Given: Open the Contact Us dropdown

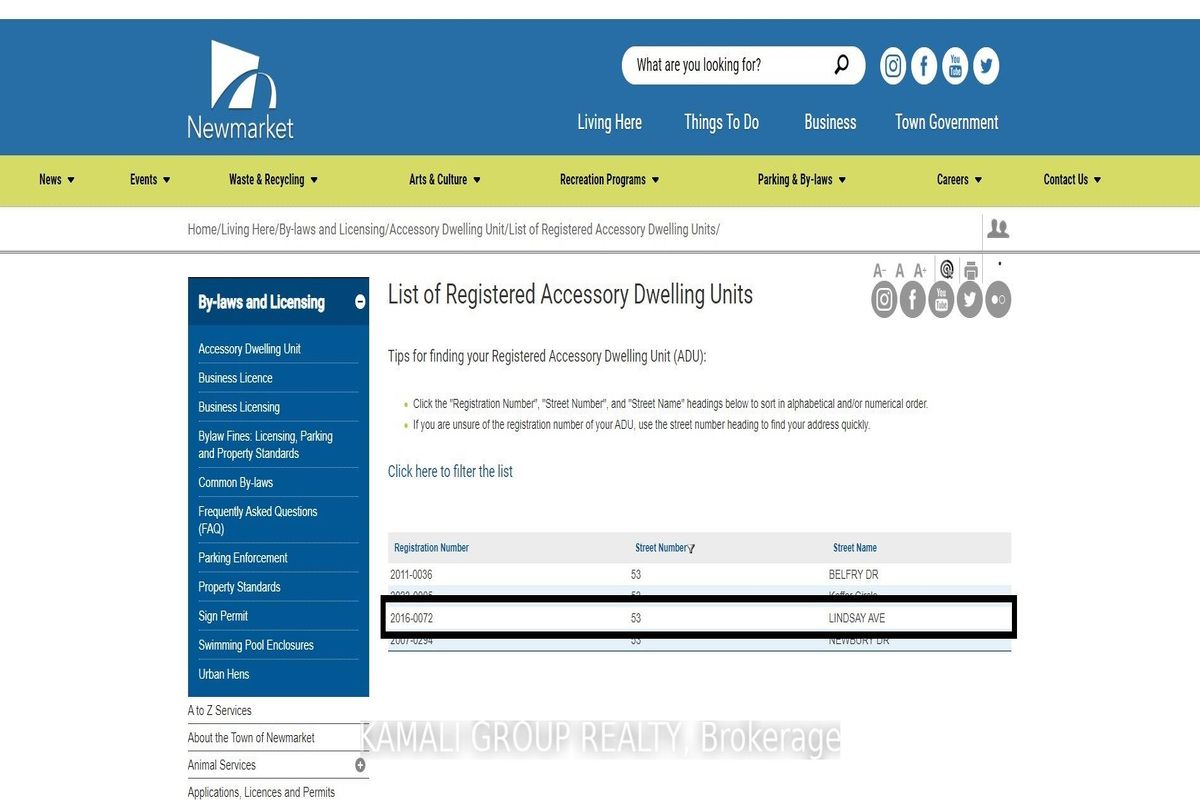Looking at the screenshot, I should (1073, 180).
